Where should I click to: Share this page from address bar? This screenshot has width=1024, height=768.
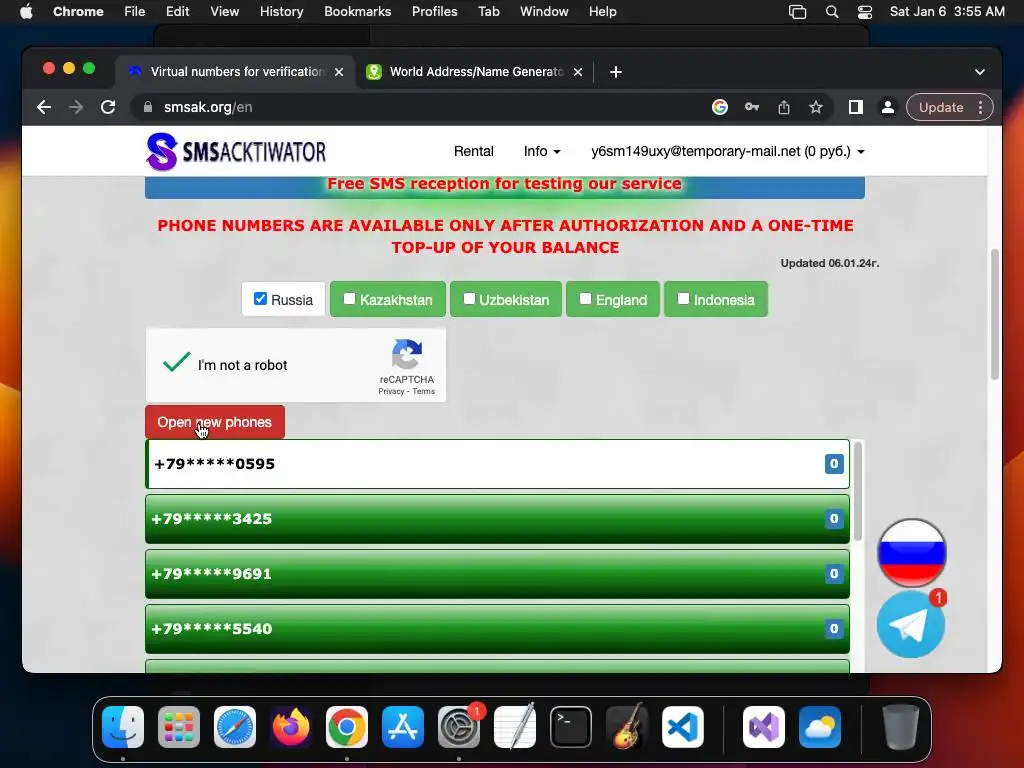tap(784, 107)
